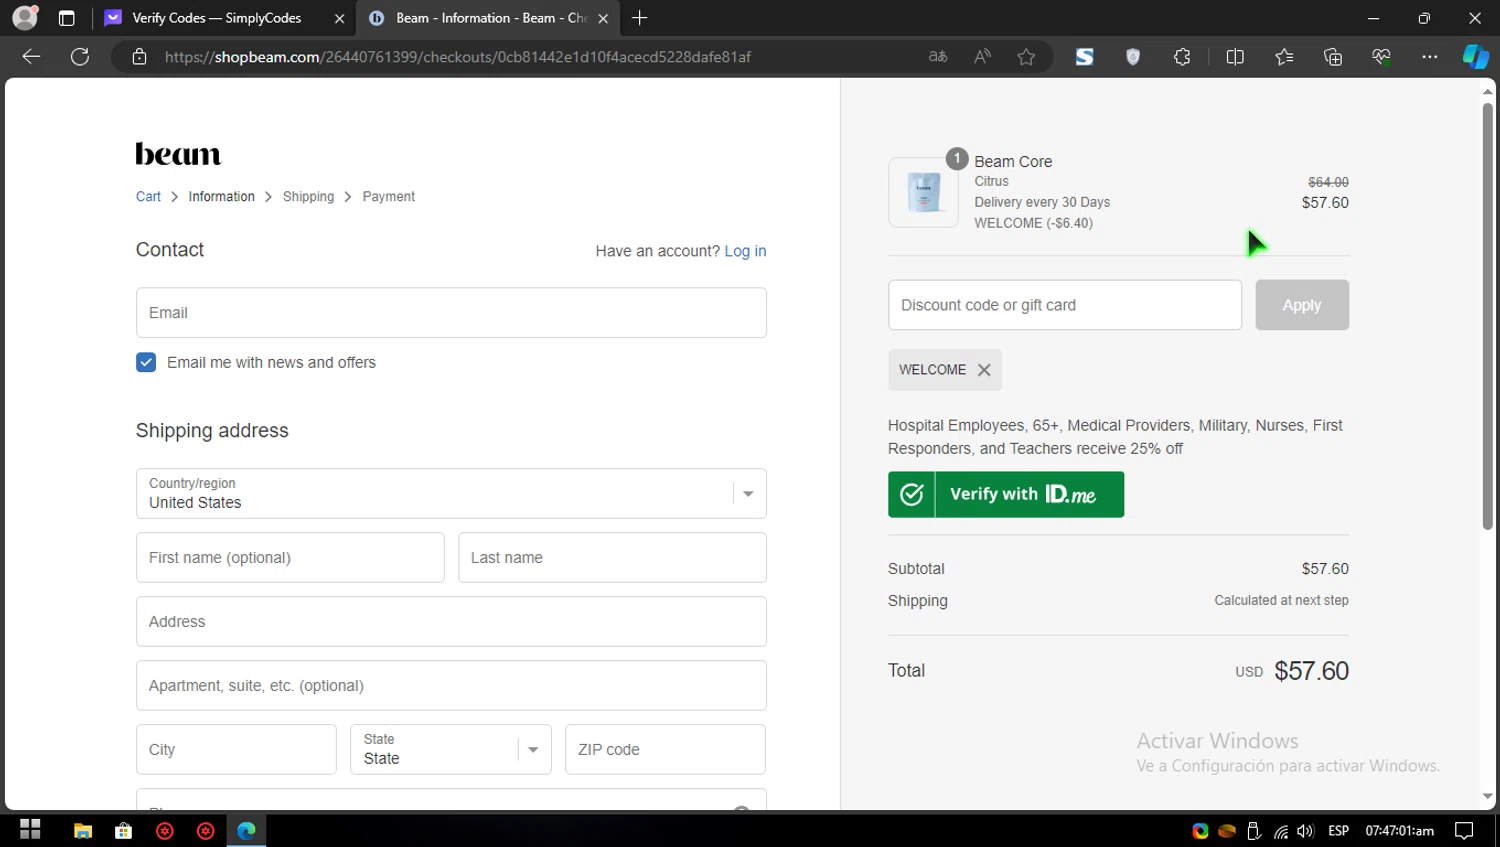Click the Information breadcrumb step
The height and width of the screenshot is (847, 1500).
[222, 197]
